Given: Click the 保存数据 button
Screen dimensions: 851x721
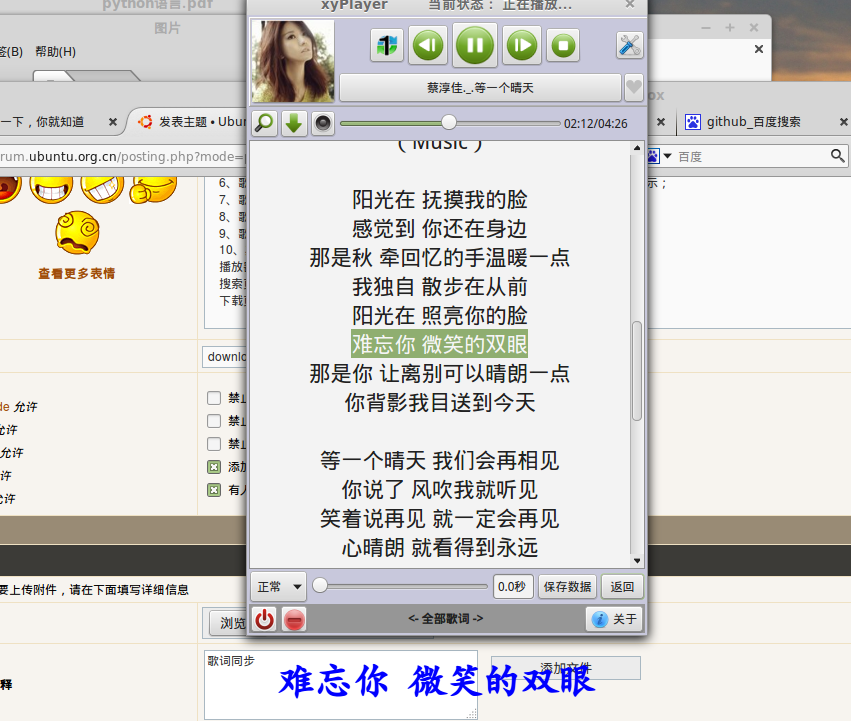Looking at the screenshot, I should [567, 586].
